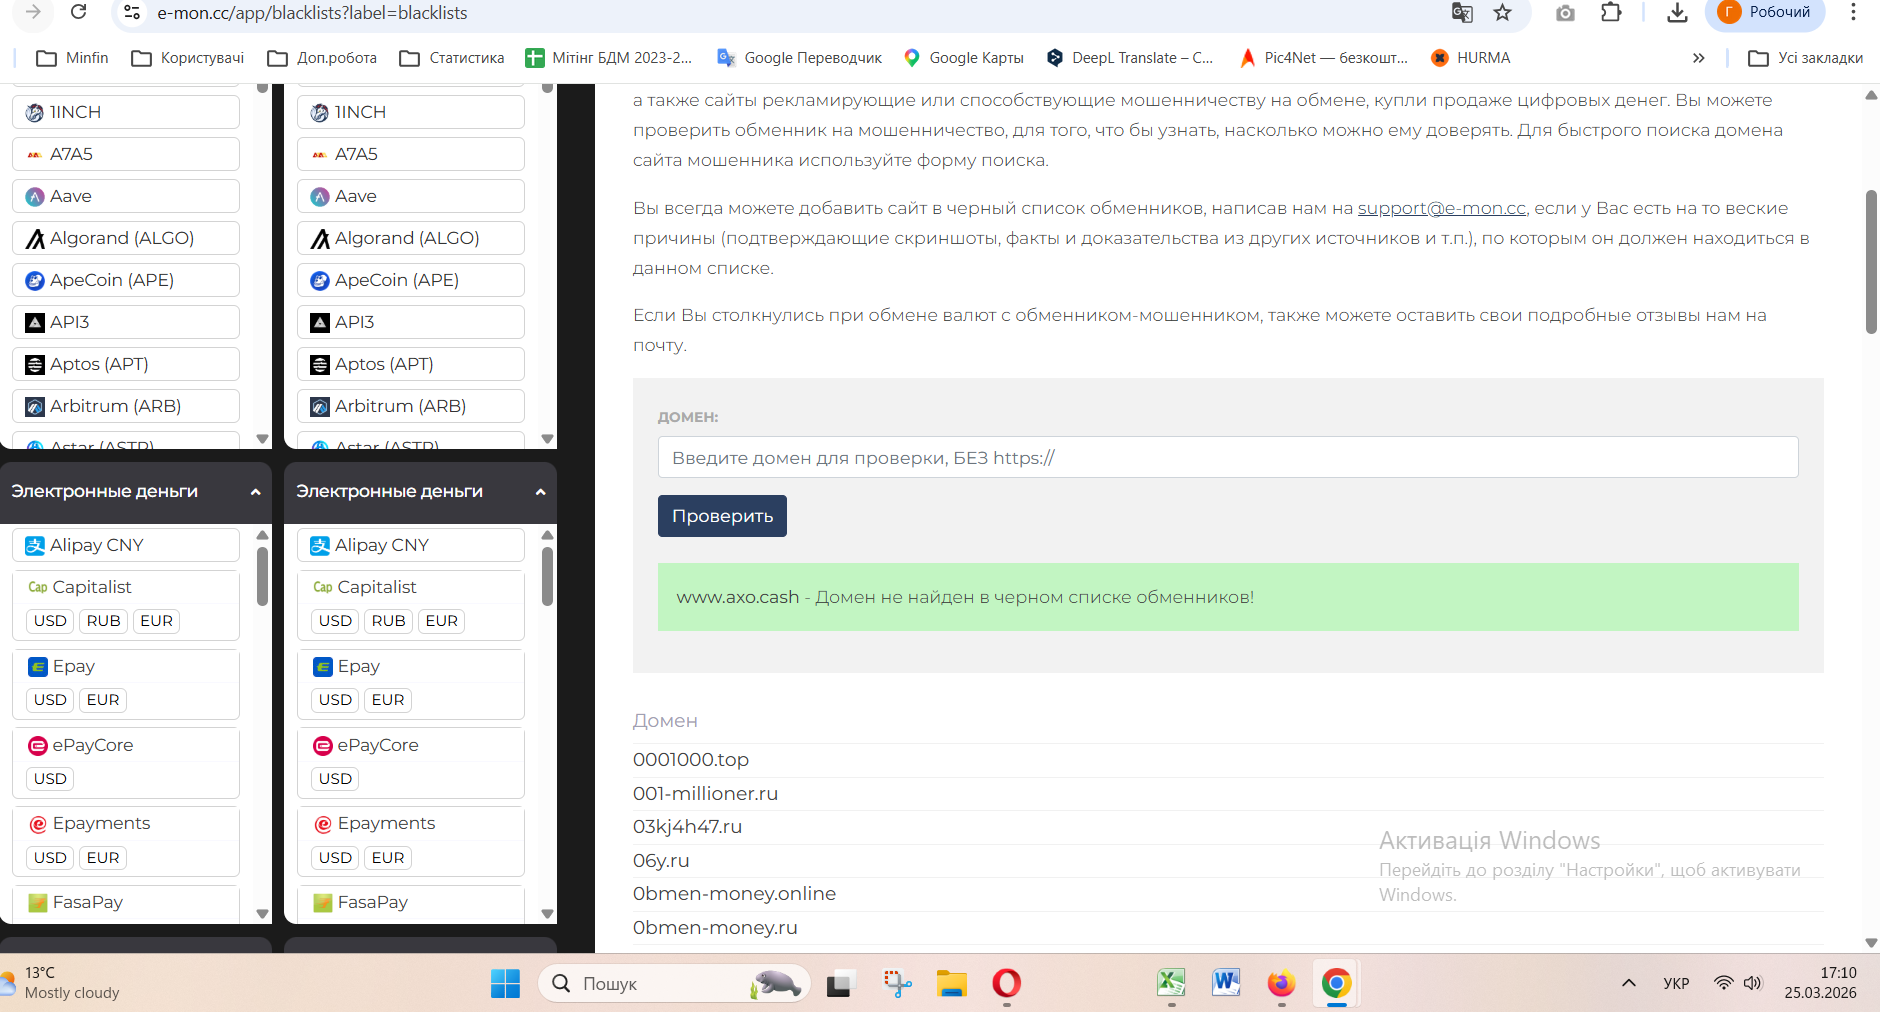Click the browser forward arrow
Viewport: 1880px width, 1012px height.
(33, 12)
